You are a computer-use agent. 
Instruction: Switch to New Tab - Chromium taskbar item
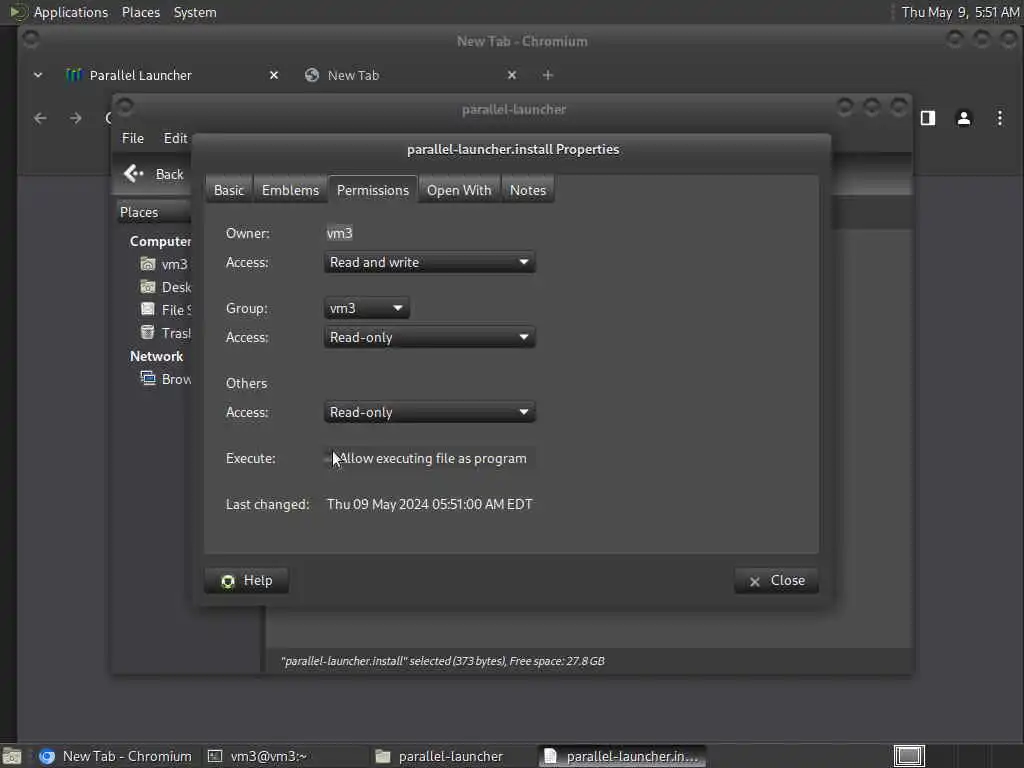pos(116,756)
